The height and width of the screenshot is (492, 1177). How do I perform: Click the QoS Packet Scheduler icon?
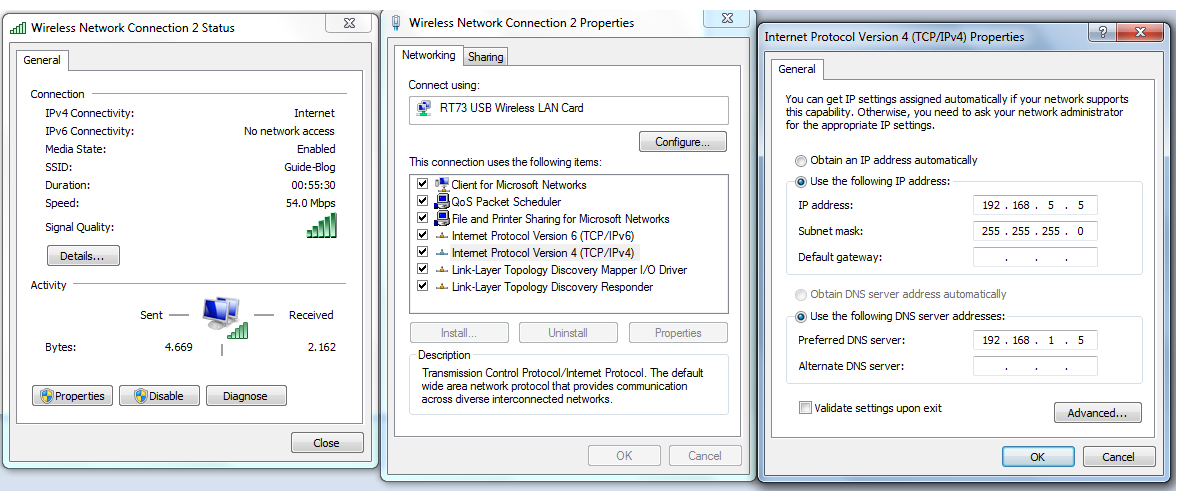tap(442, 201)
